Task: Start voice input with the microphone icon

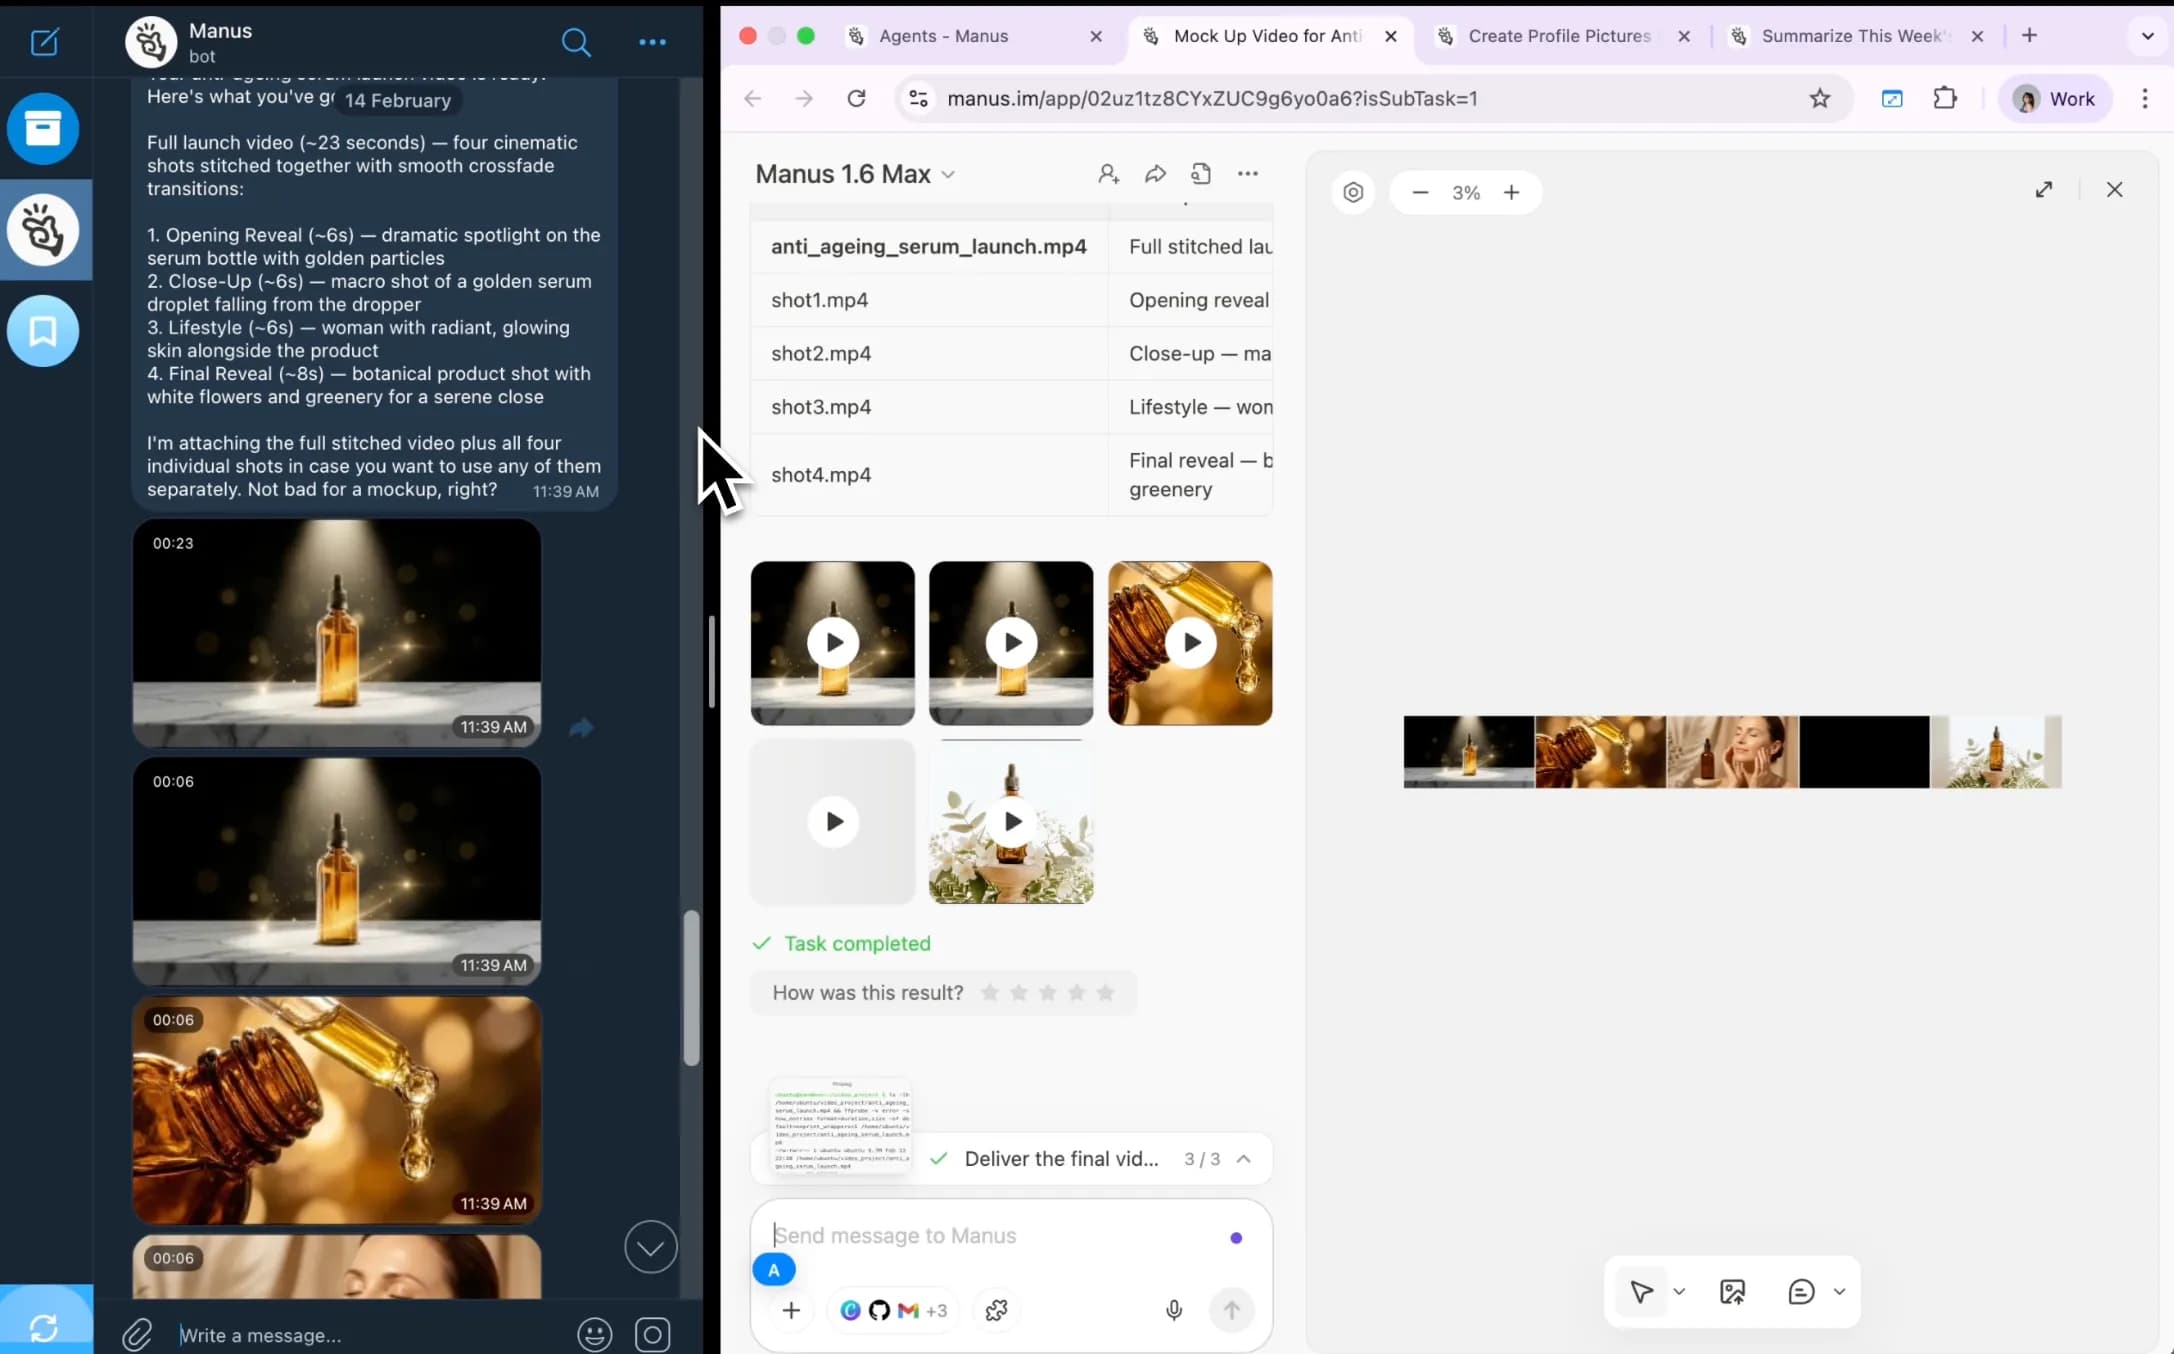Action: (1174, 1310)
